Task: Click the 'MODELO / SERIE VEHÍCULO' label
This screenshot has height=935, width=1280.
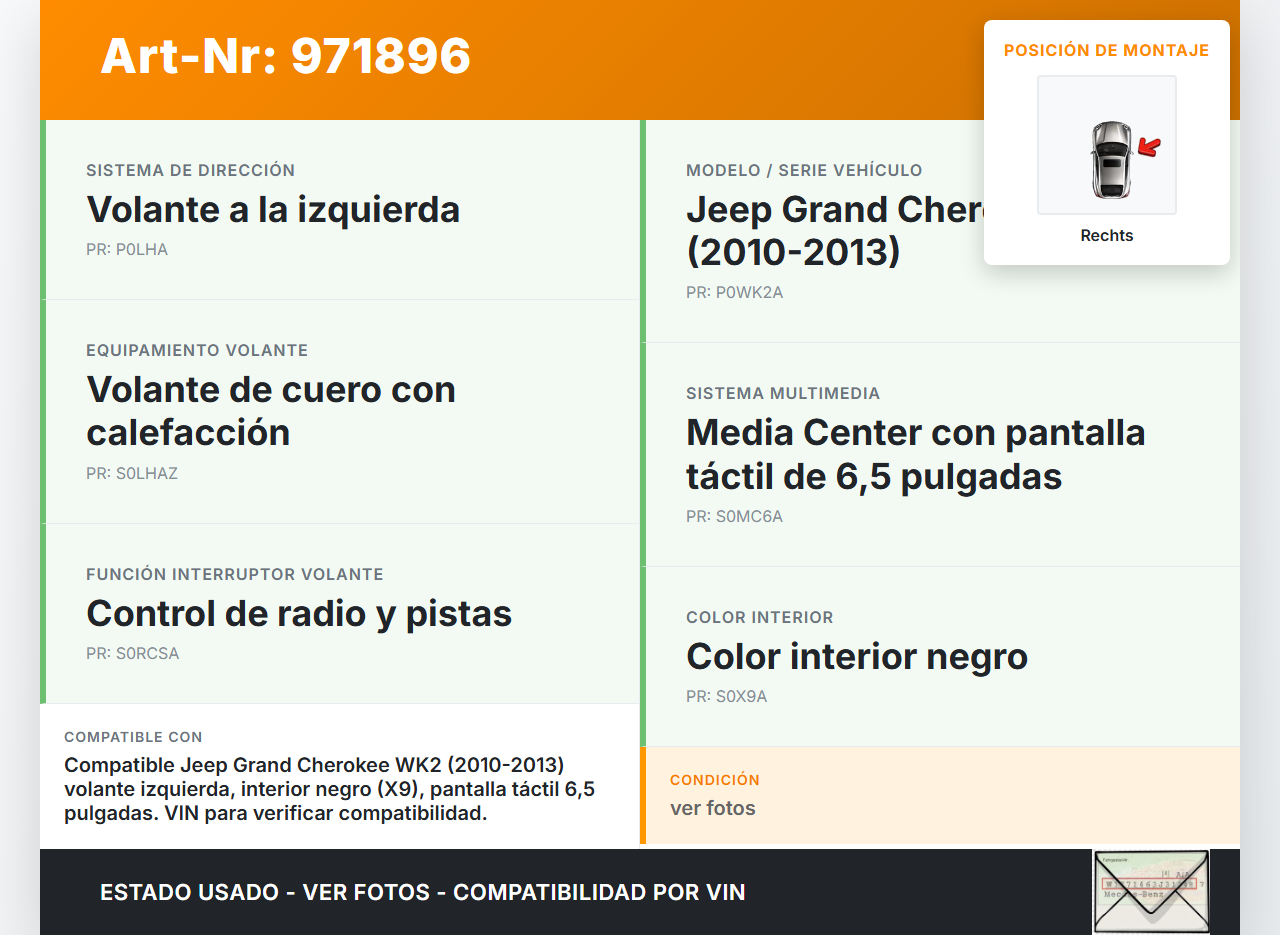Action: pos(804,171)
